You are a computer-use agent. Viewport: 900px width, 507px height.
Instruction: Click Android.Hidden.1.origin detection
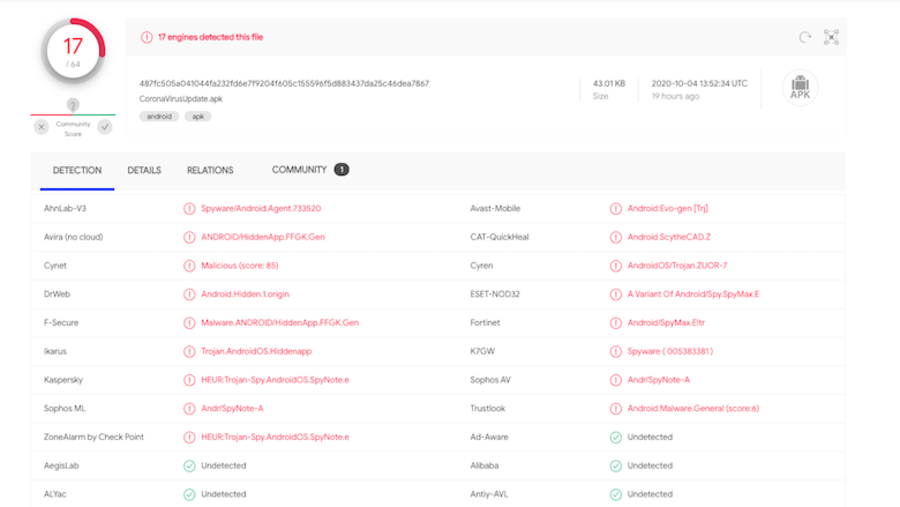pyautogui.click(x=245, y=294)
